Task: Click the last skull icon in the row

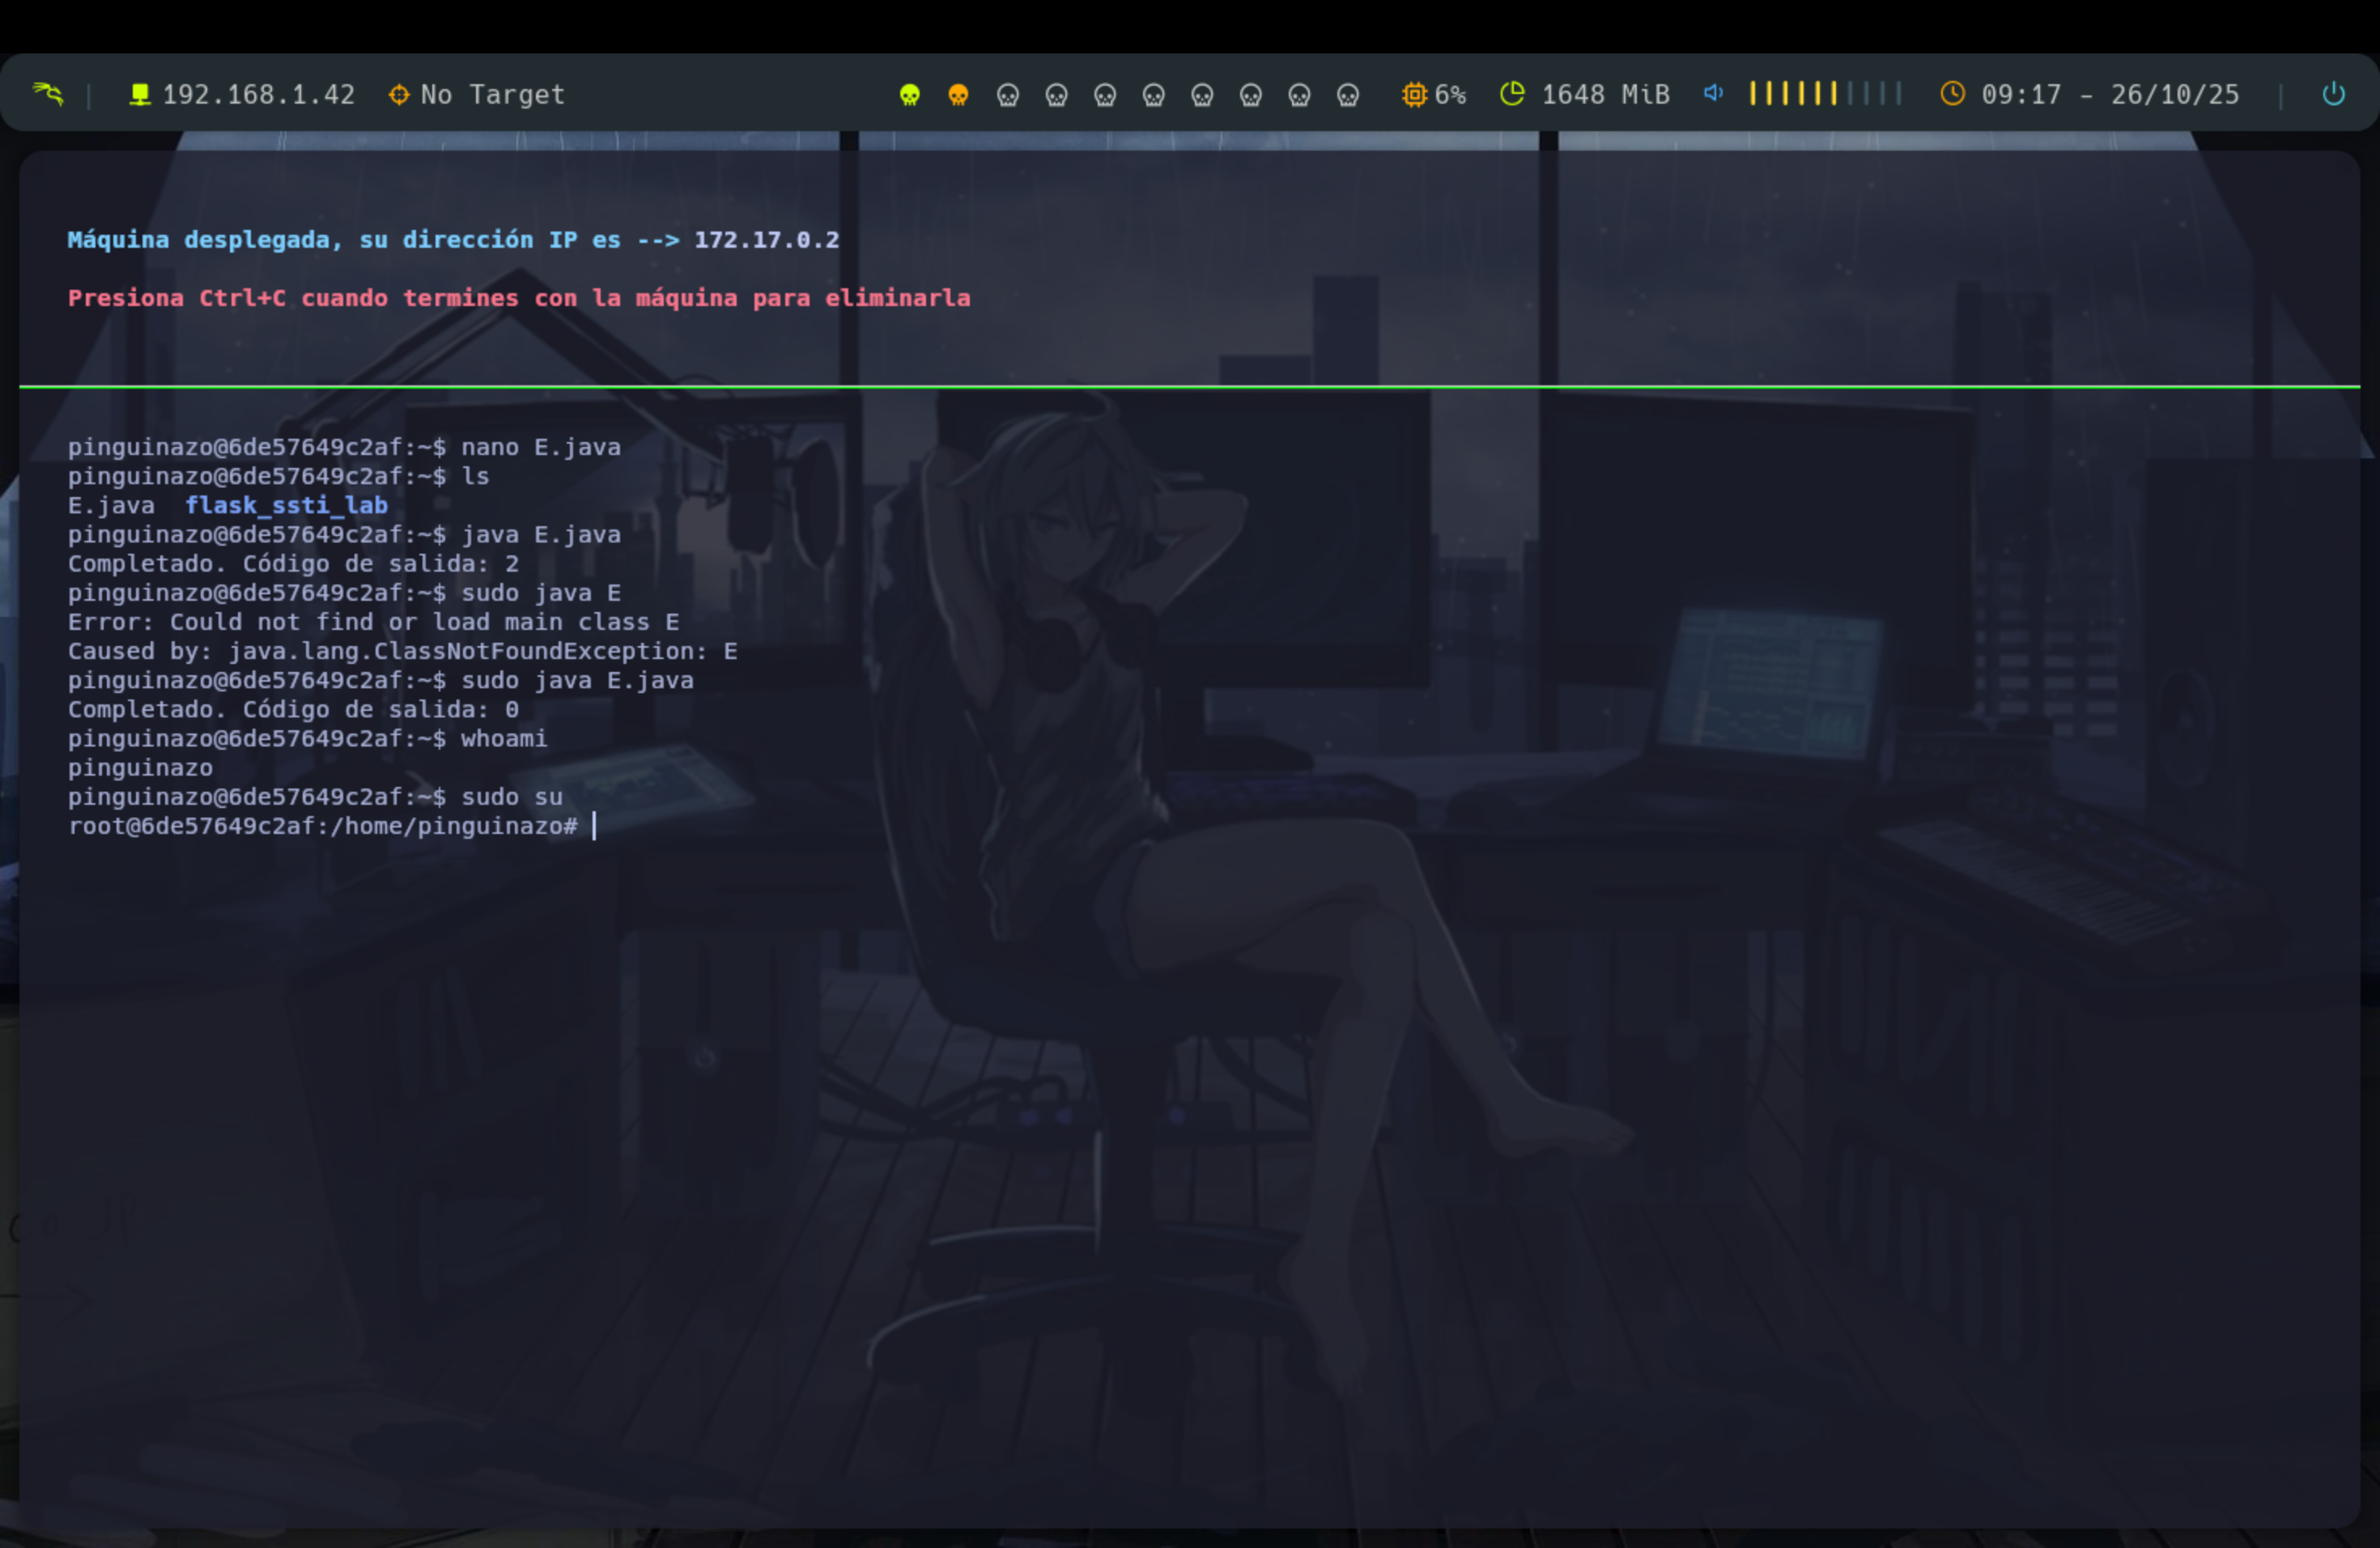Action: pos(1349,94)
